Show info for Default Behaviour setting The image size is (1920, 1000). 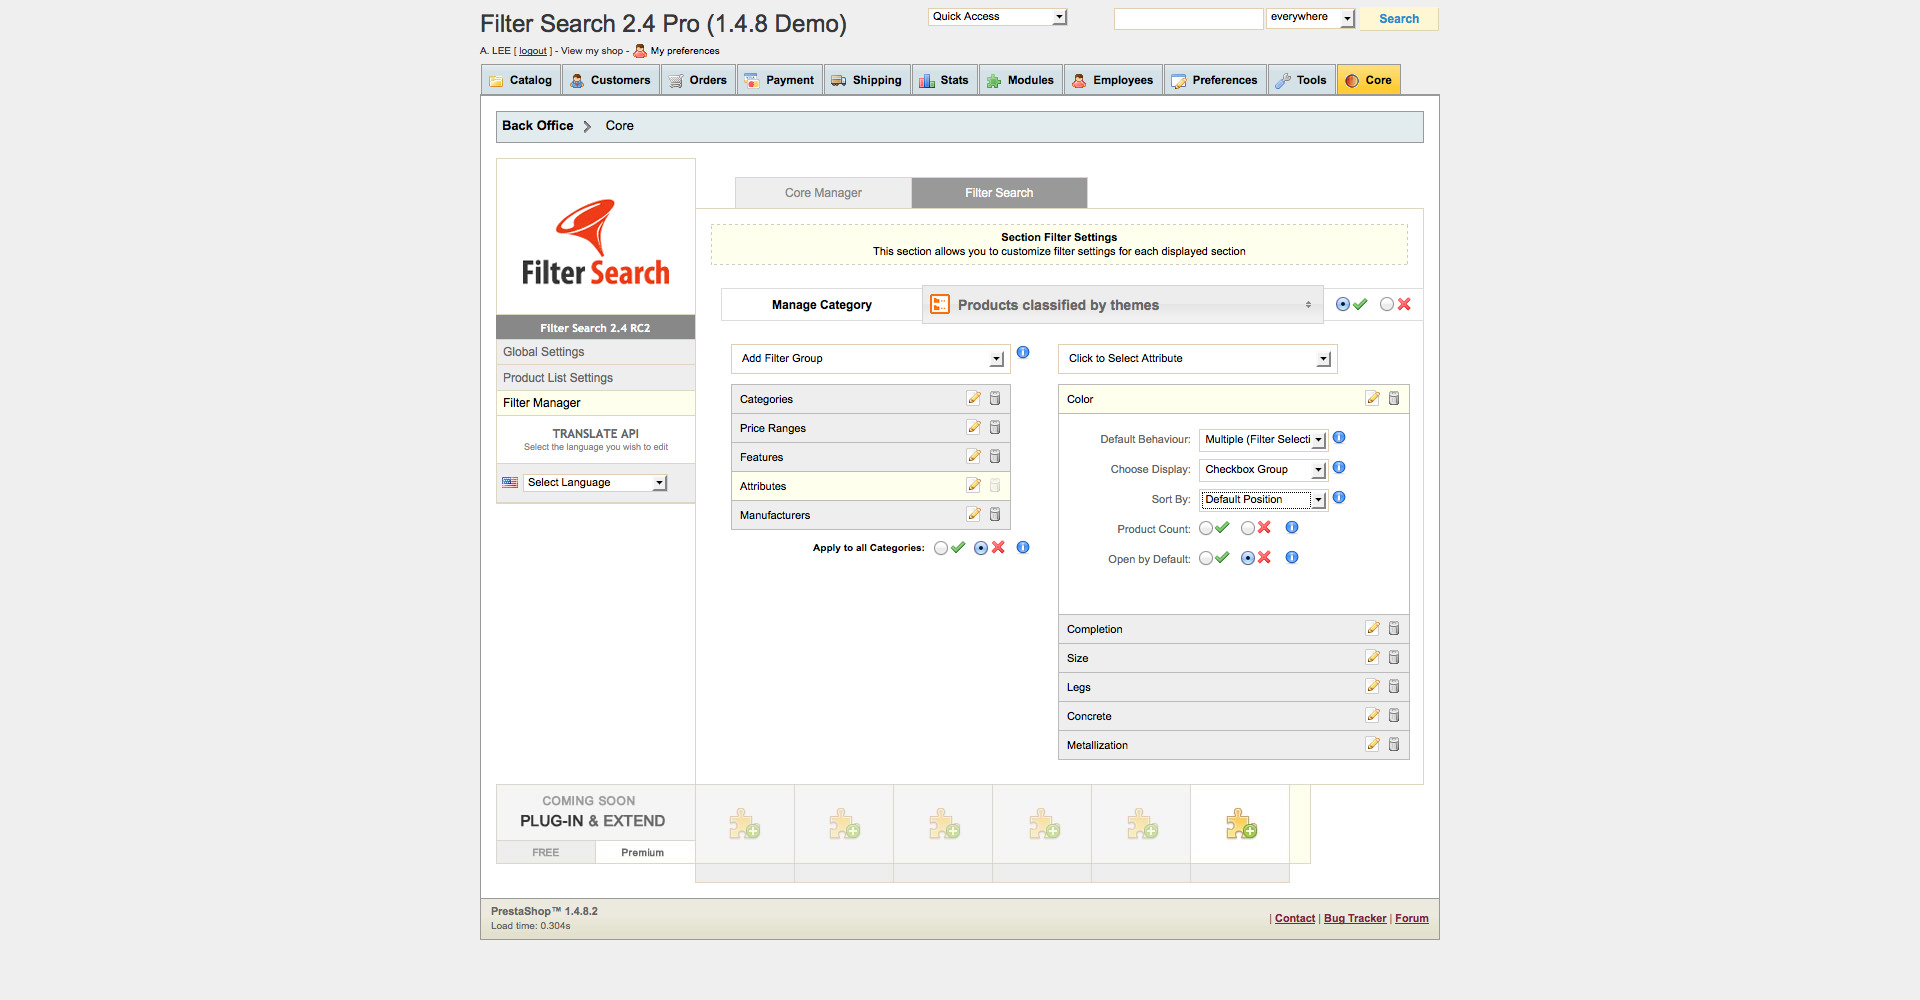coord(1339,437)
